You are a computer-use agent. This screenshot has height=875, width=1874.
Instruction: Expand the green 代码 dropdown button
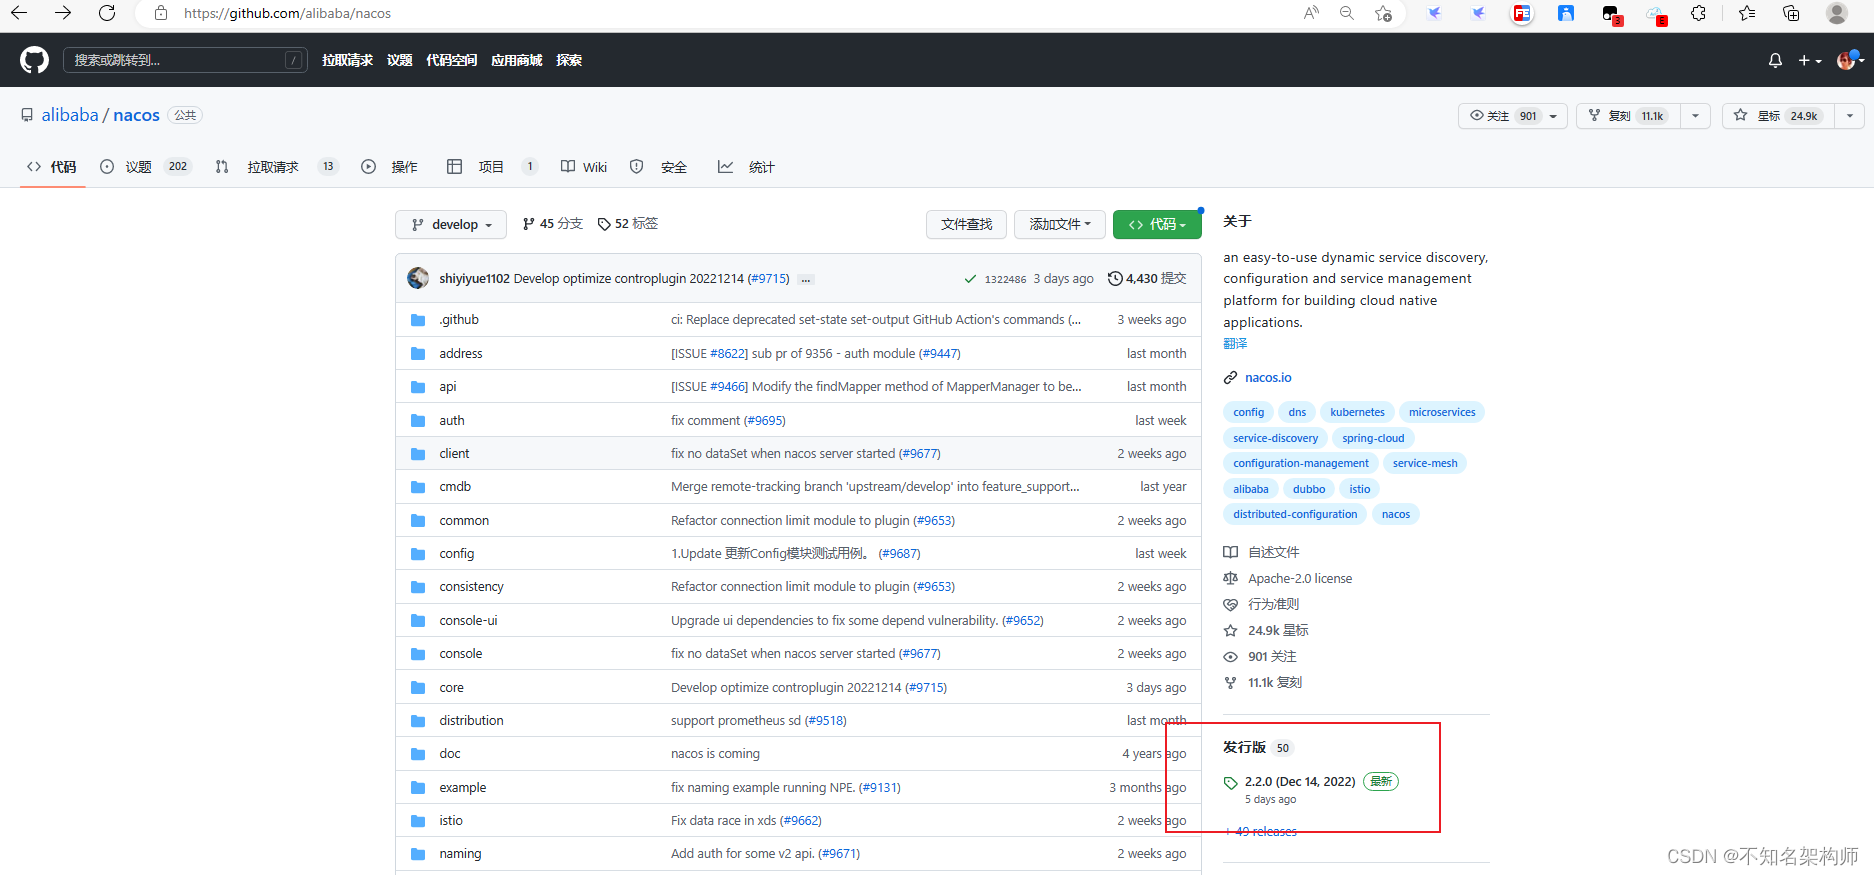[1157, 224]
